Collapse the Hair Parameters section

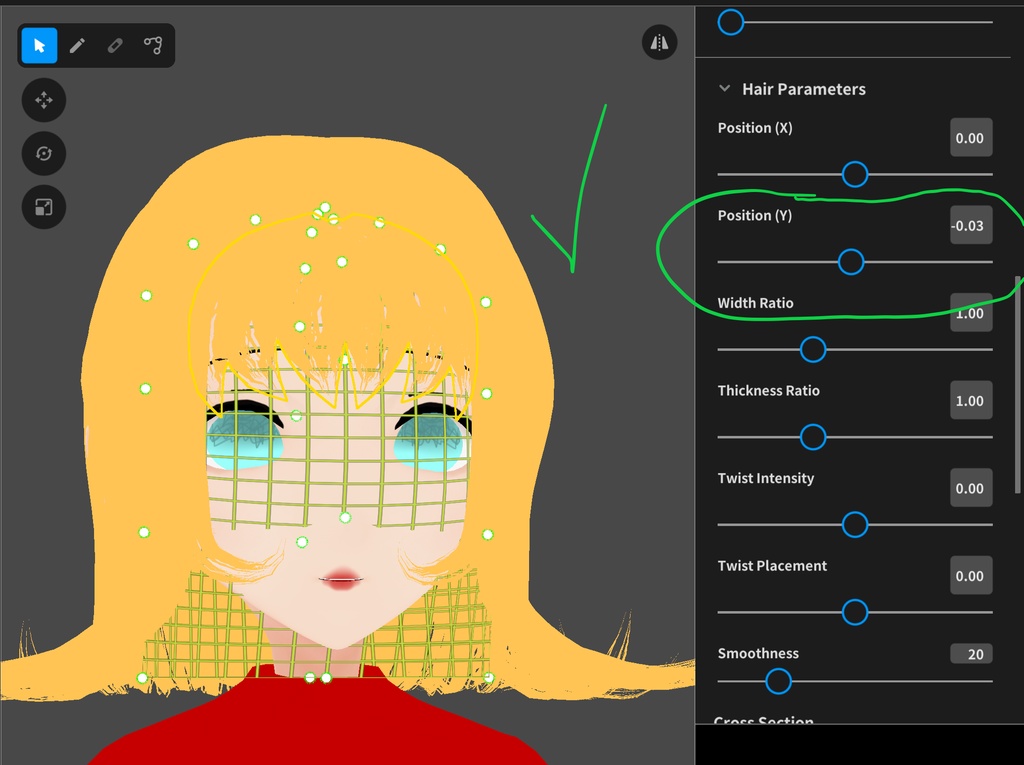(724, 88)
